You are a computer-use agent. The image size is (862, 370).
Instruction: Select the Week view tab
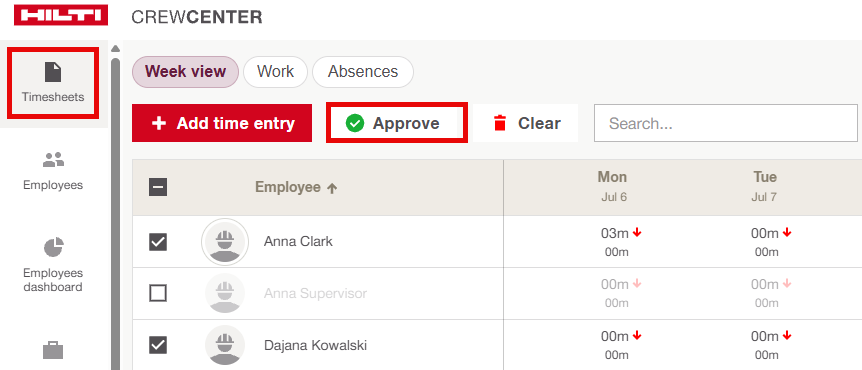click(185, 72)
